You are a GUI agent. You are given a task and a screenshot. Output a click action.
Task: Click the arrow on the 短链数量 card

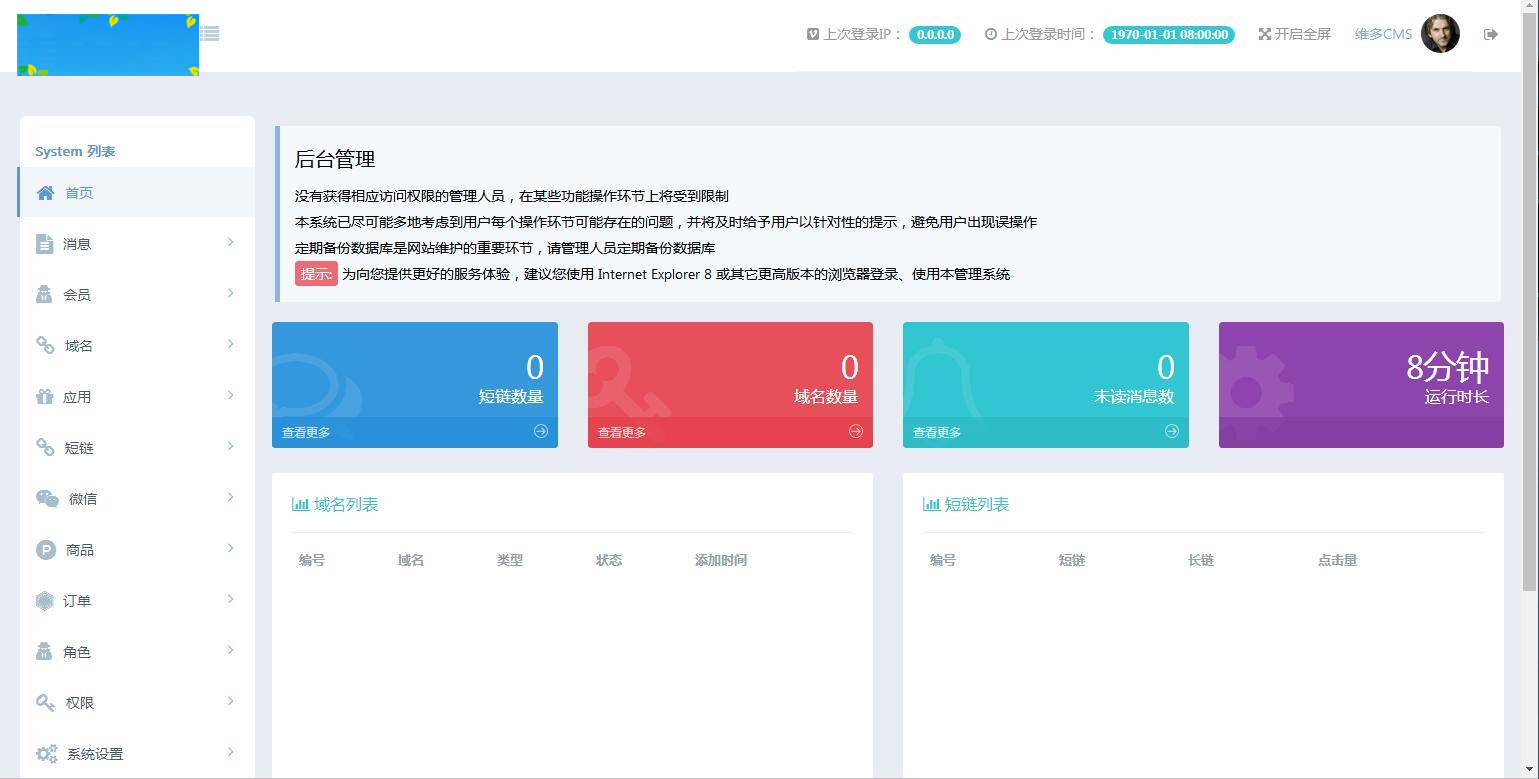540,431
